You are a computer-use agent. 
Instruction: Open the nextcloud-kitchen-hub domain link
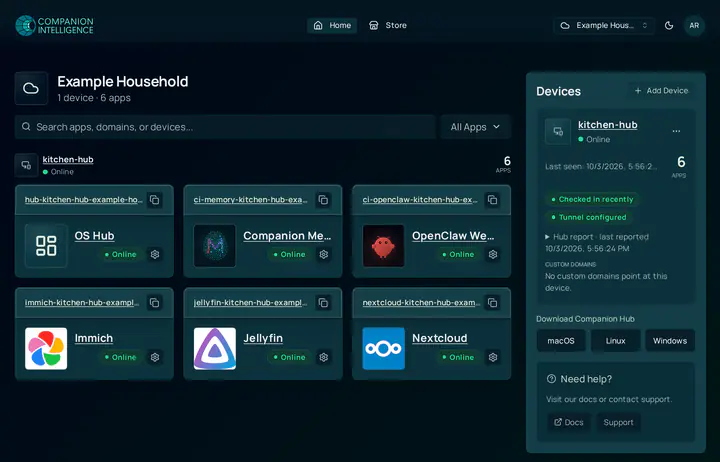(x=422, y=303)
